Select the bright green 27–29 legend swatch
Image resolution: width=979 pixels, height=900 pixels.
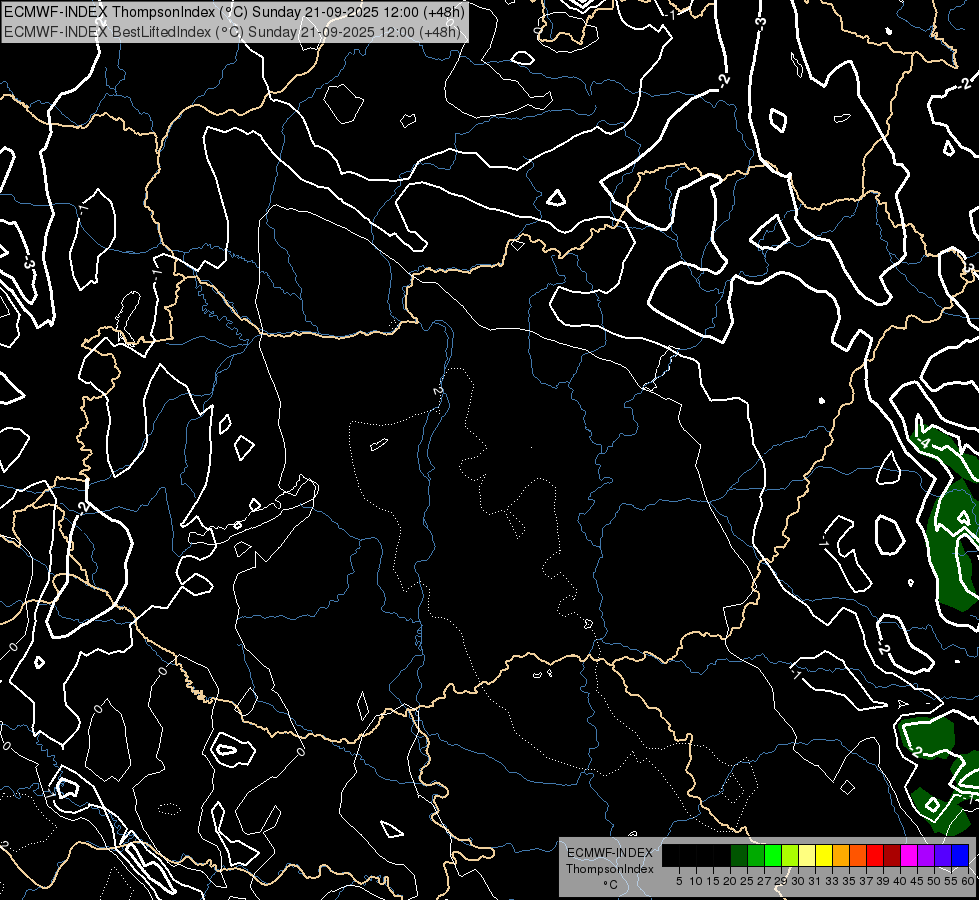click(x=772, y=855)
